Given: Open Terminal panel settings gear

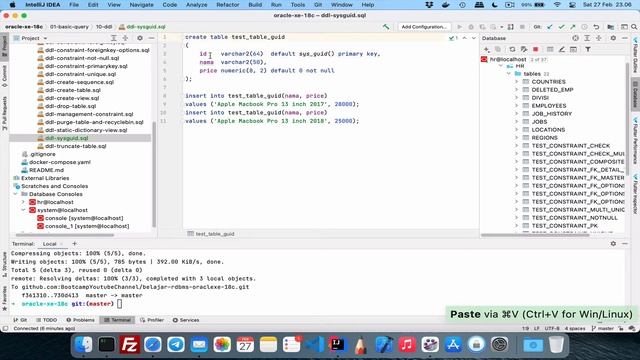Looking at the screenshot, I should pos(613,244).
